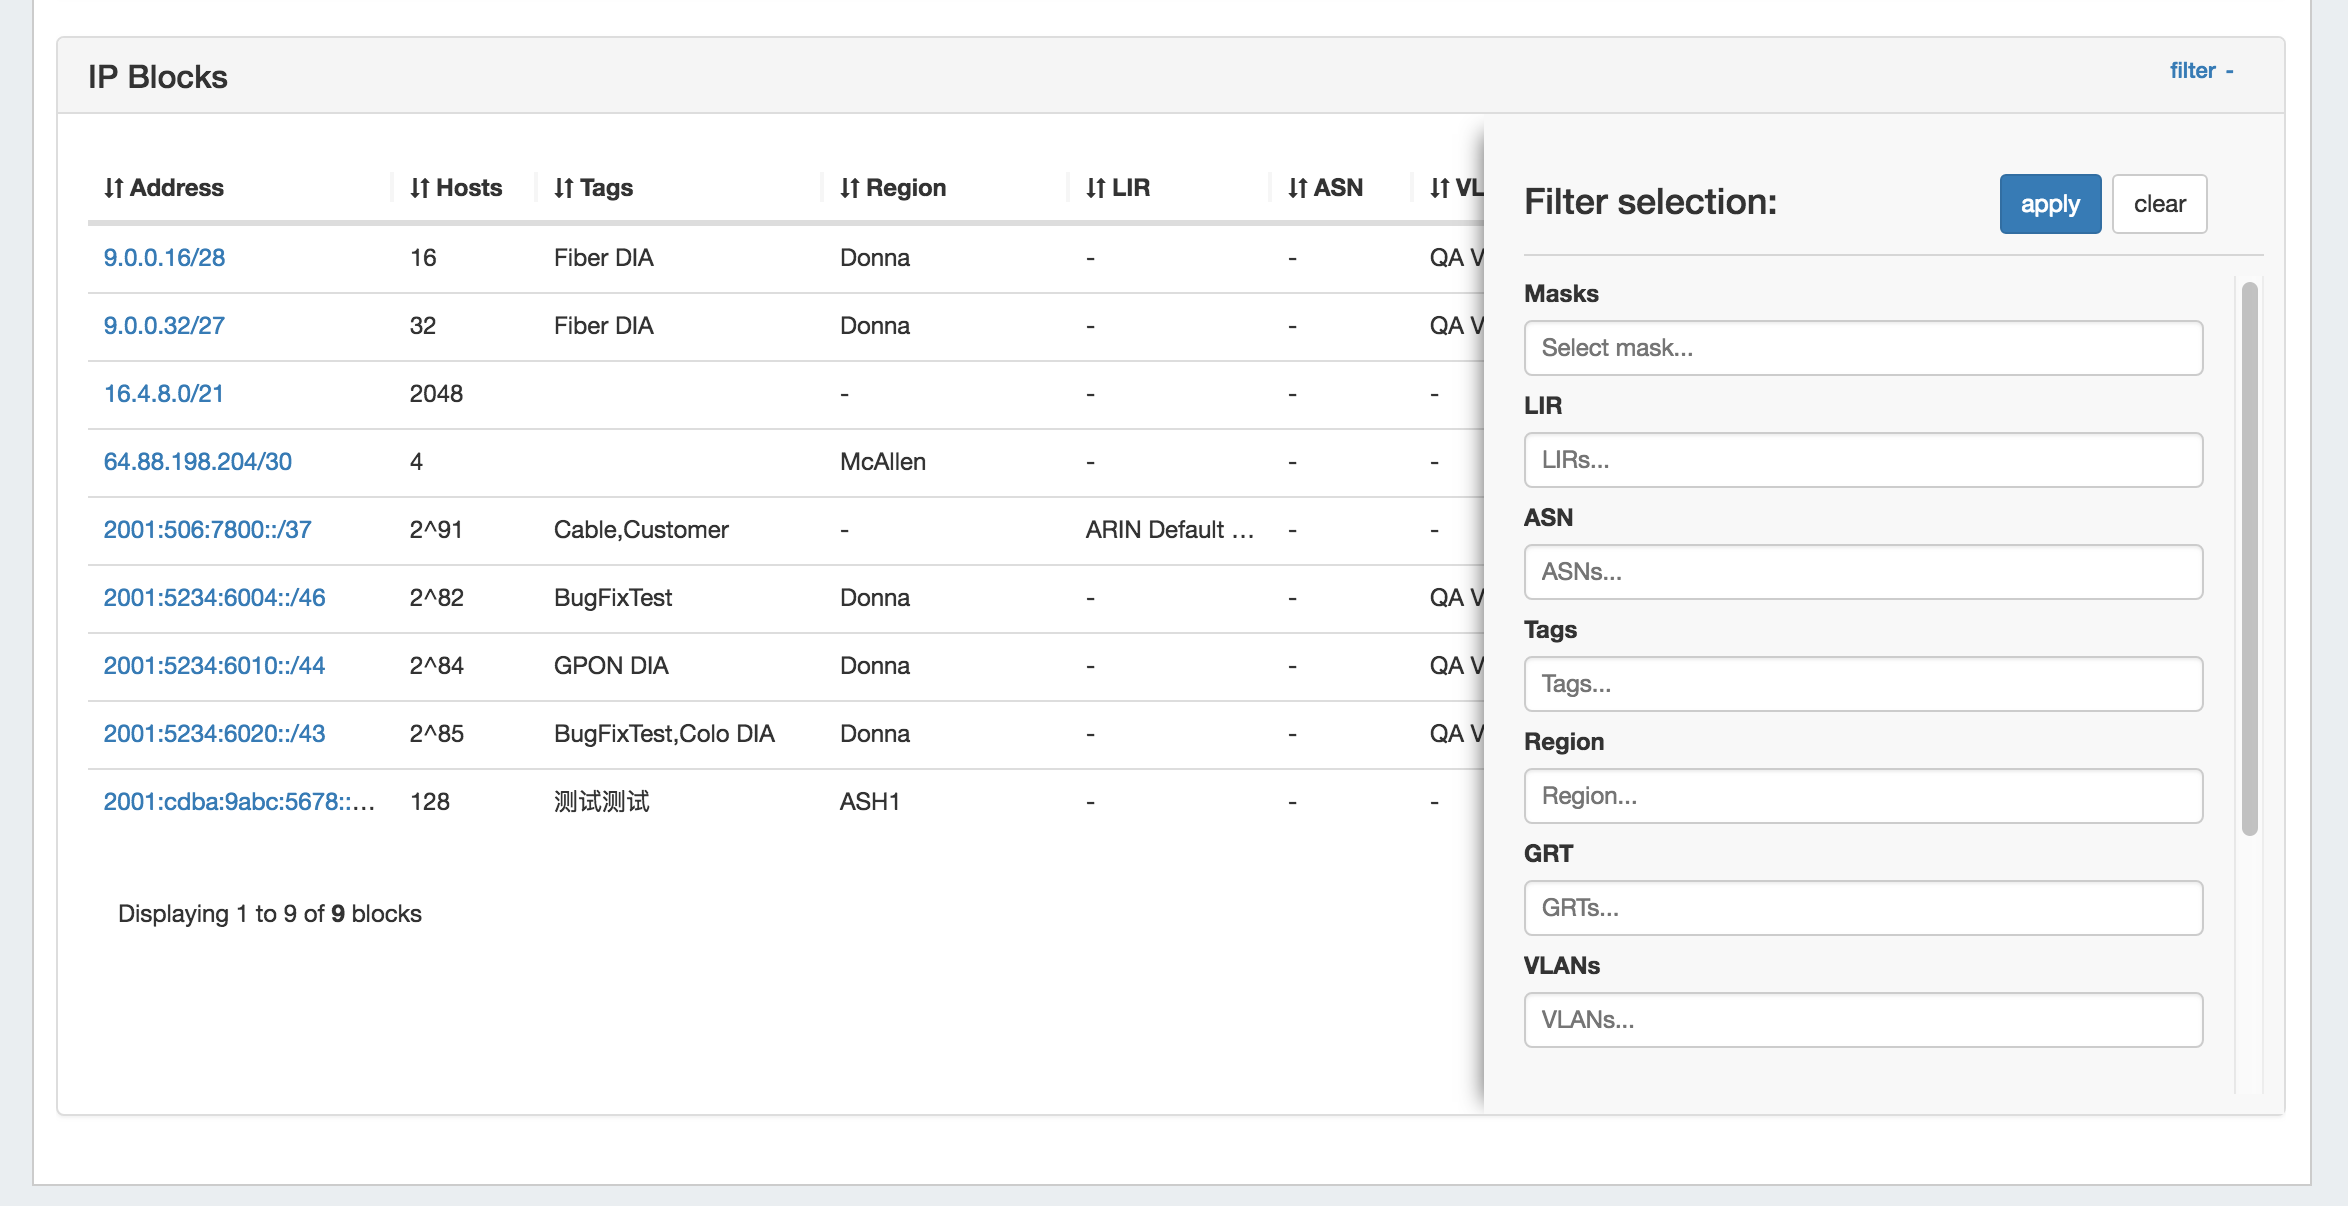This screenshot has height=1206, width=2348.
Task: Open the Select mask dropdown
Action: pos(1862,348)
